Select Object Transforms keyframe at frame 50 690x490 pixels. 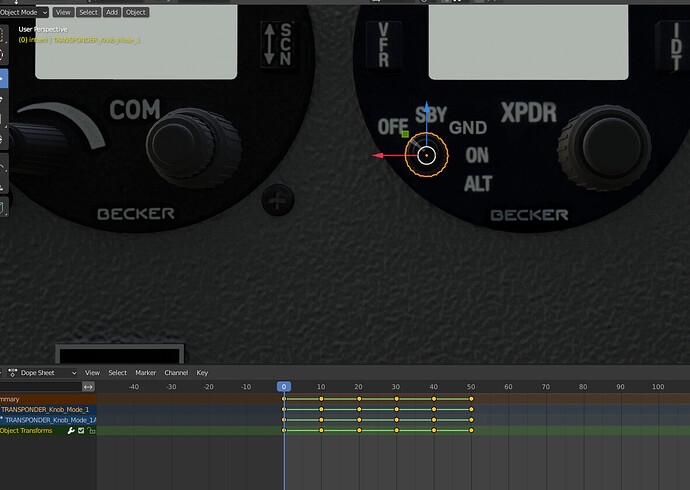471,431
